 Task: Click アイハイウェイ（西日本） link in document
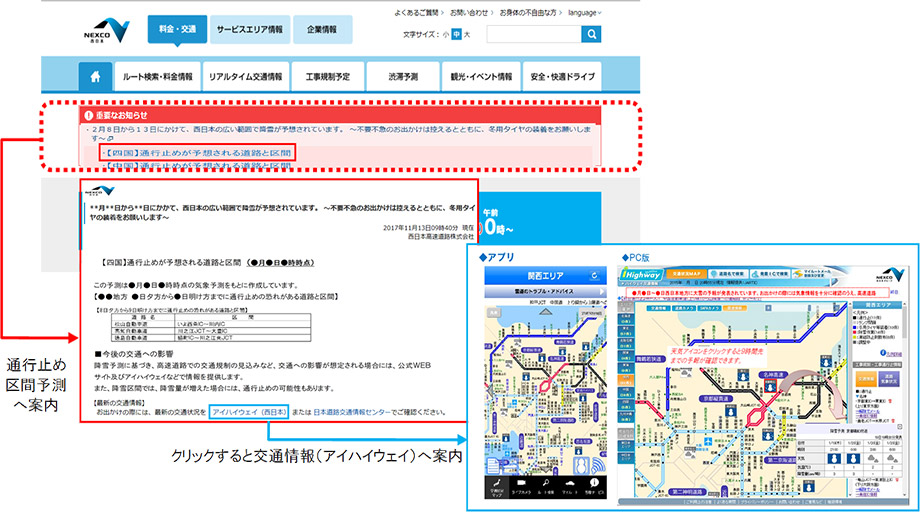point(249,412)
